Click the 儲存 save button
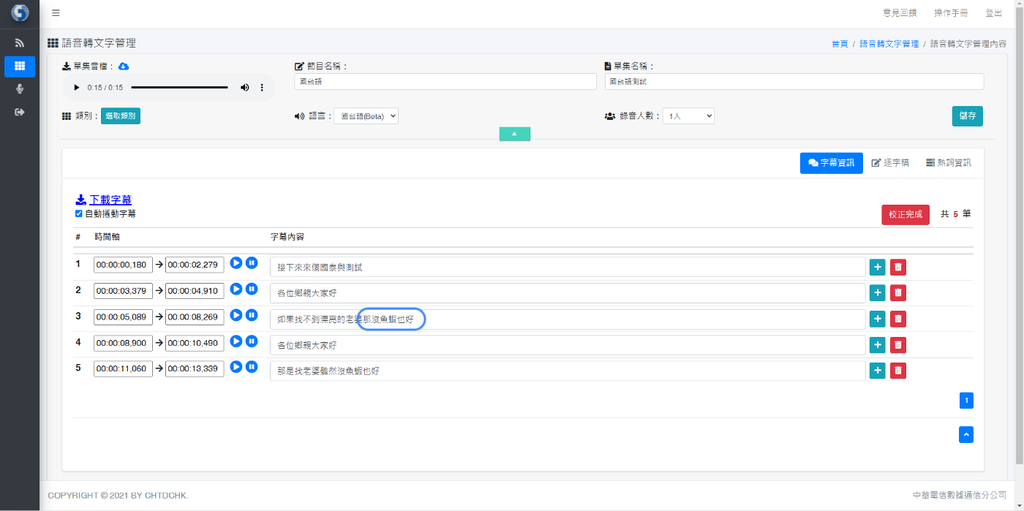Image resolution: width=1024 pixels, height=511 pixels. click(x=967, y=116)
